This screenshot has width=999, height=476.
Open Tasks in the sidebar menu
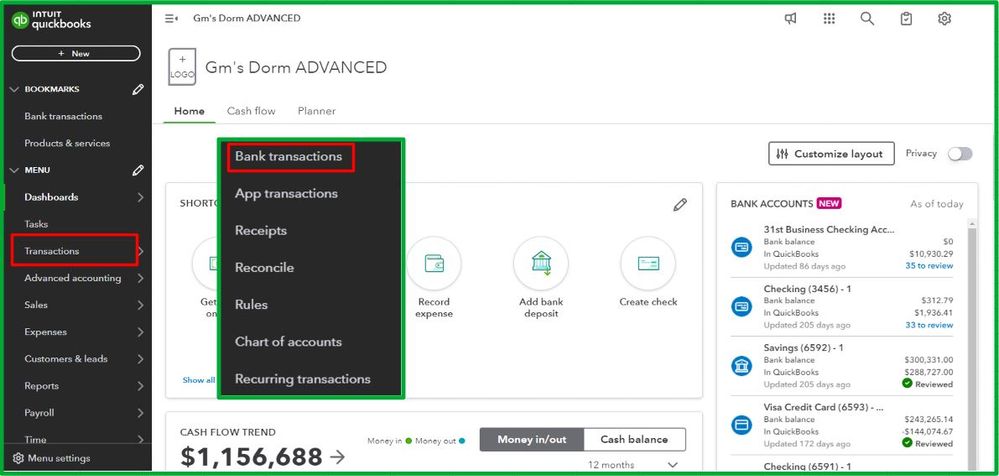[36, 224]
